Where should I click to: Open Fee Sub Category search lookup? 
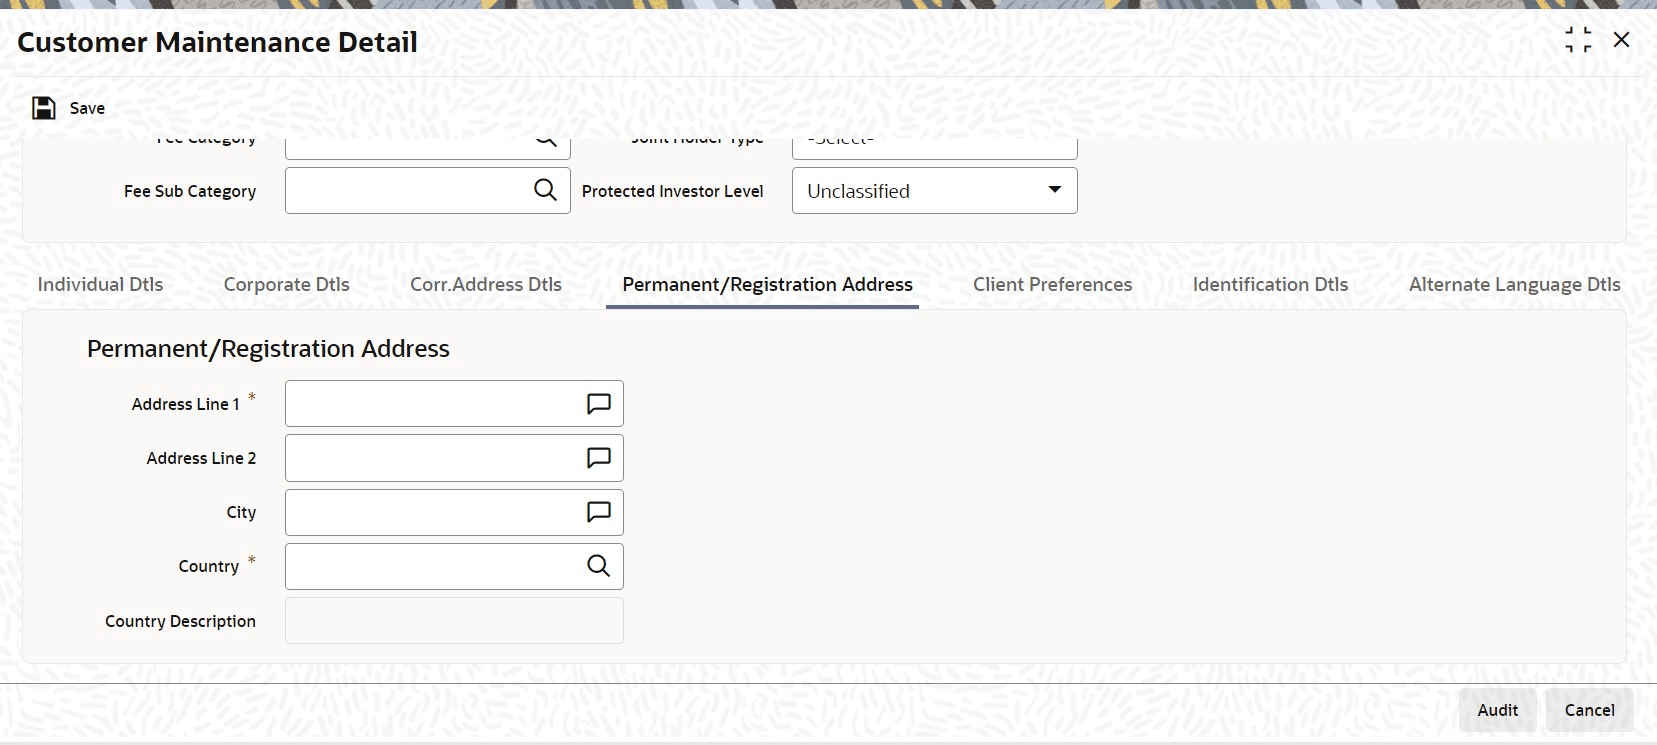coord(545,190)
